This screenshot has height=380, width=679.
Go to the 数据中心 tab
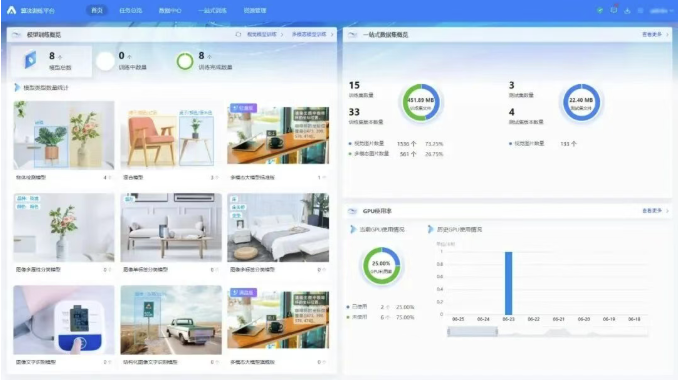(x=170, y=10)
